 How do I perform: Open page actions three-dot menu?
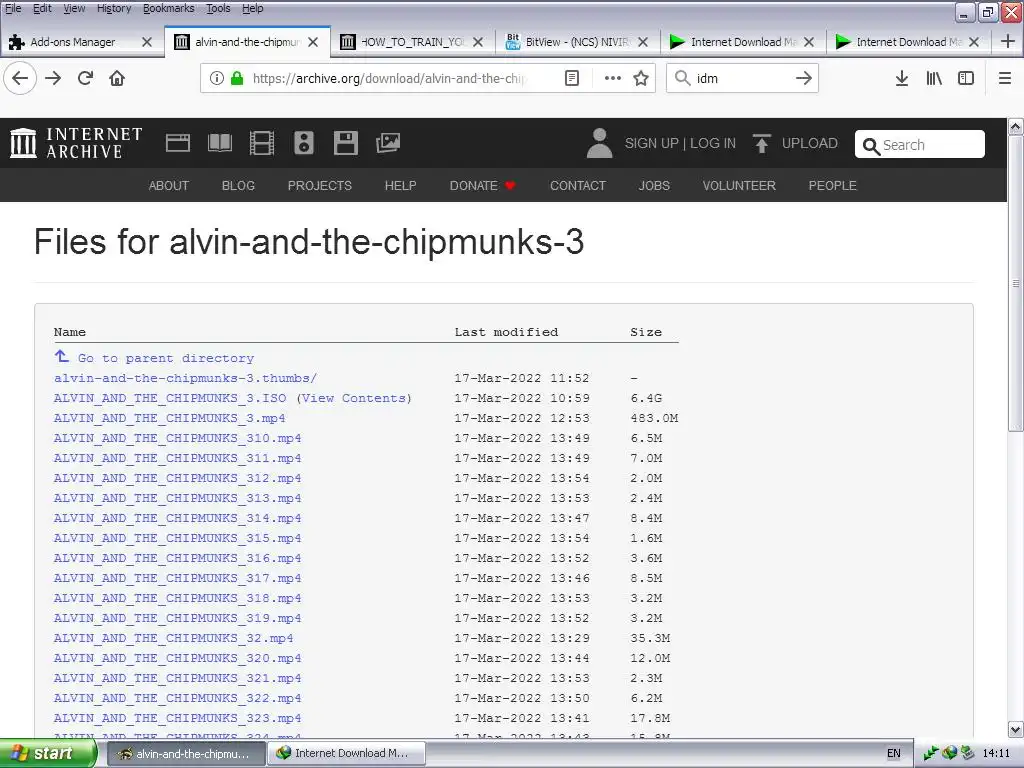coord(612,78)
